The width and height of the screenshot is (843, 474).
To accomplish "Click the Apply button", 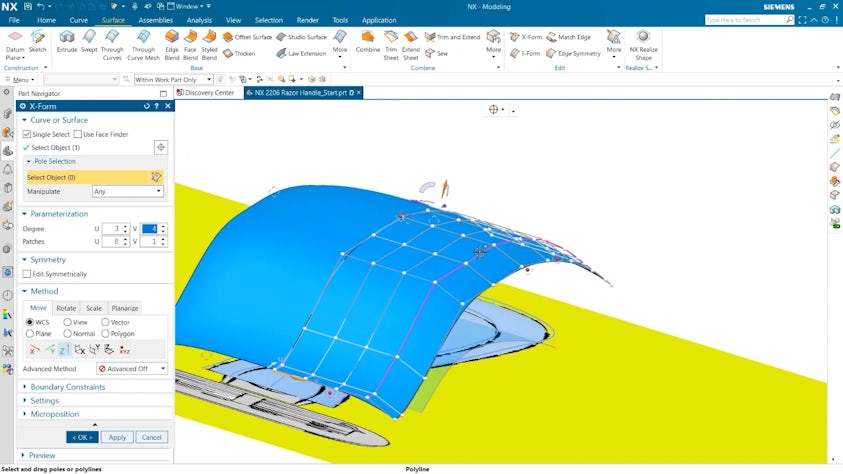I will [x=117, y=437].
